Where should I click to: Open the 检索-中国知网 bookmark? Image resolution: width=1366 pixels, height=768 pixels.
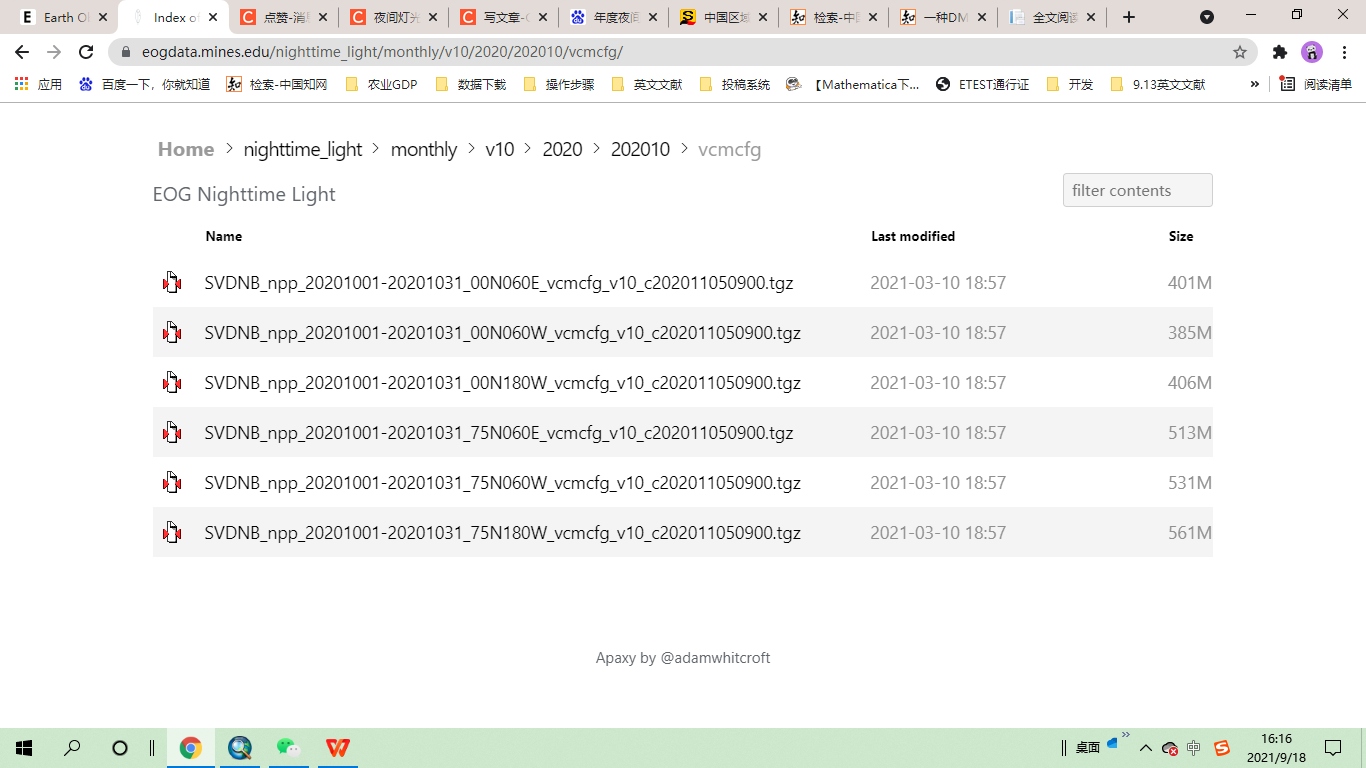tap(278, 85)
